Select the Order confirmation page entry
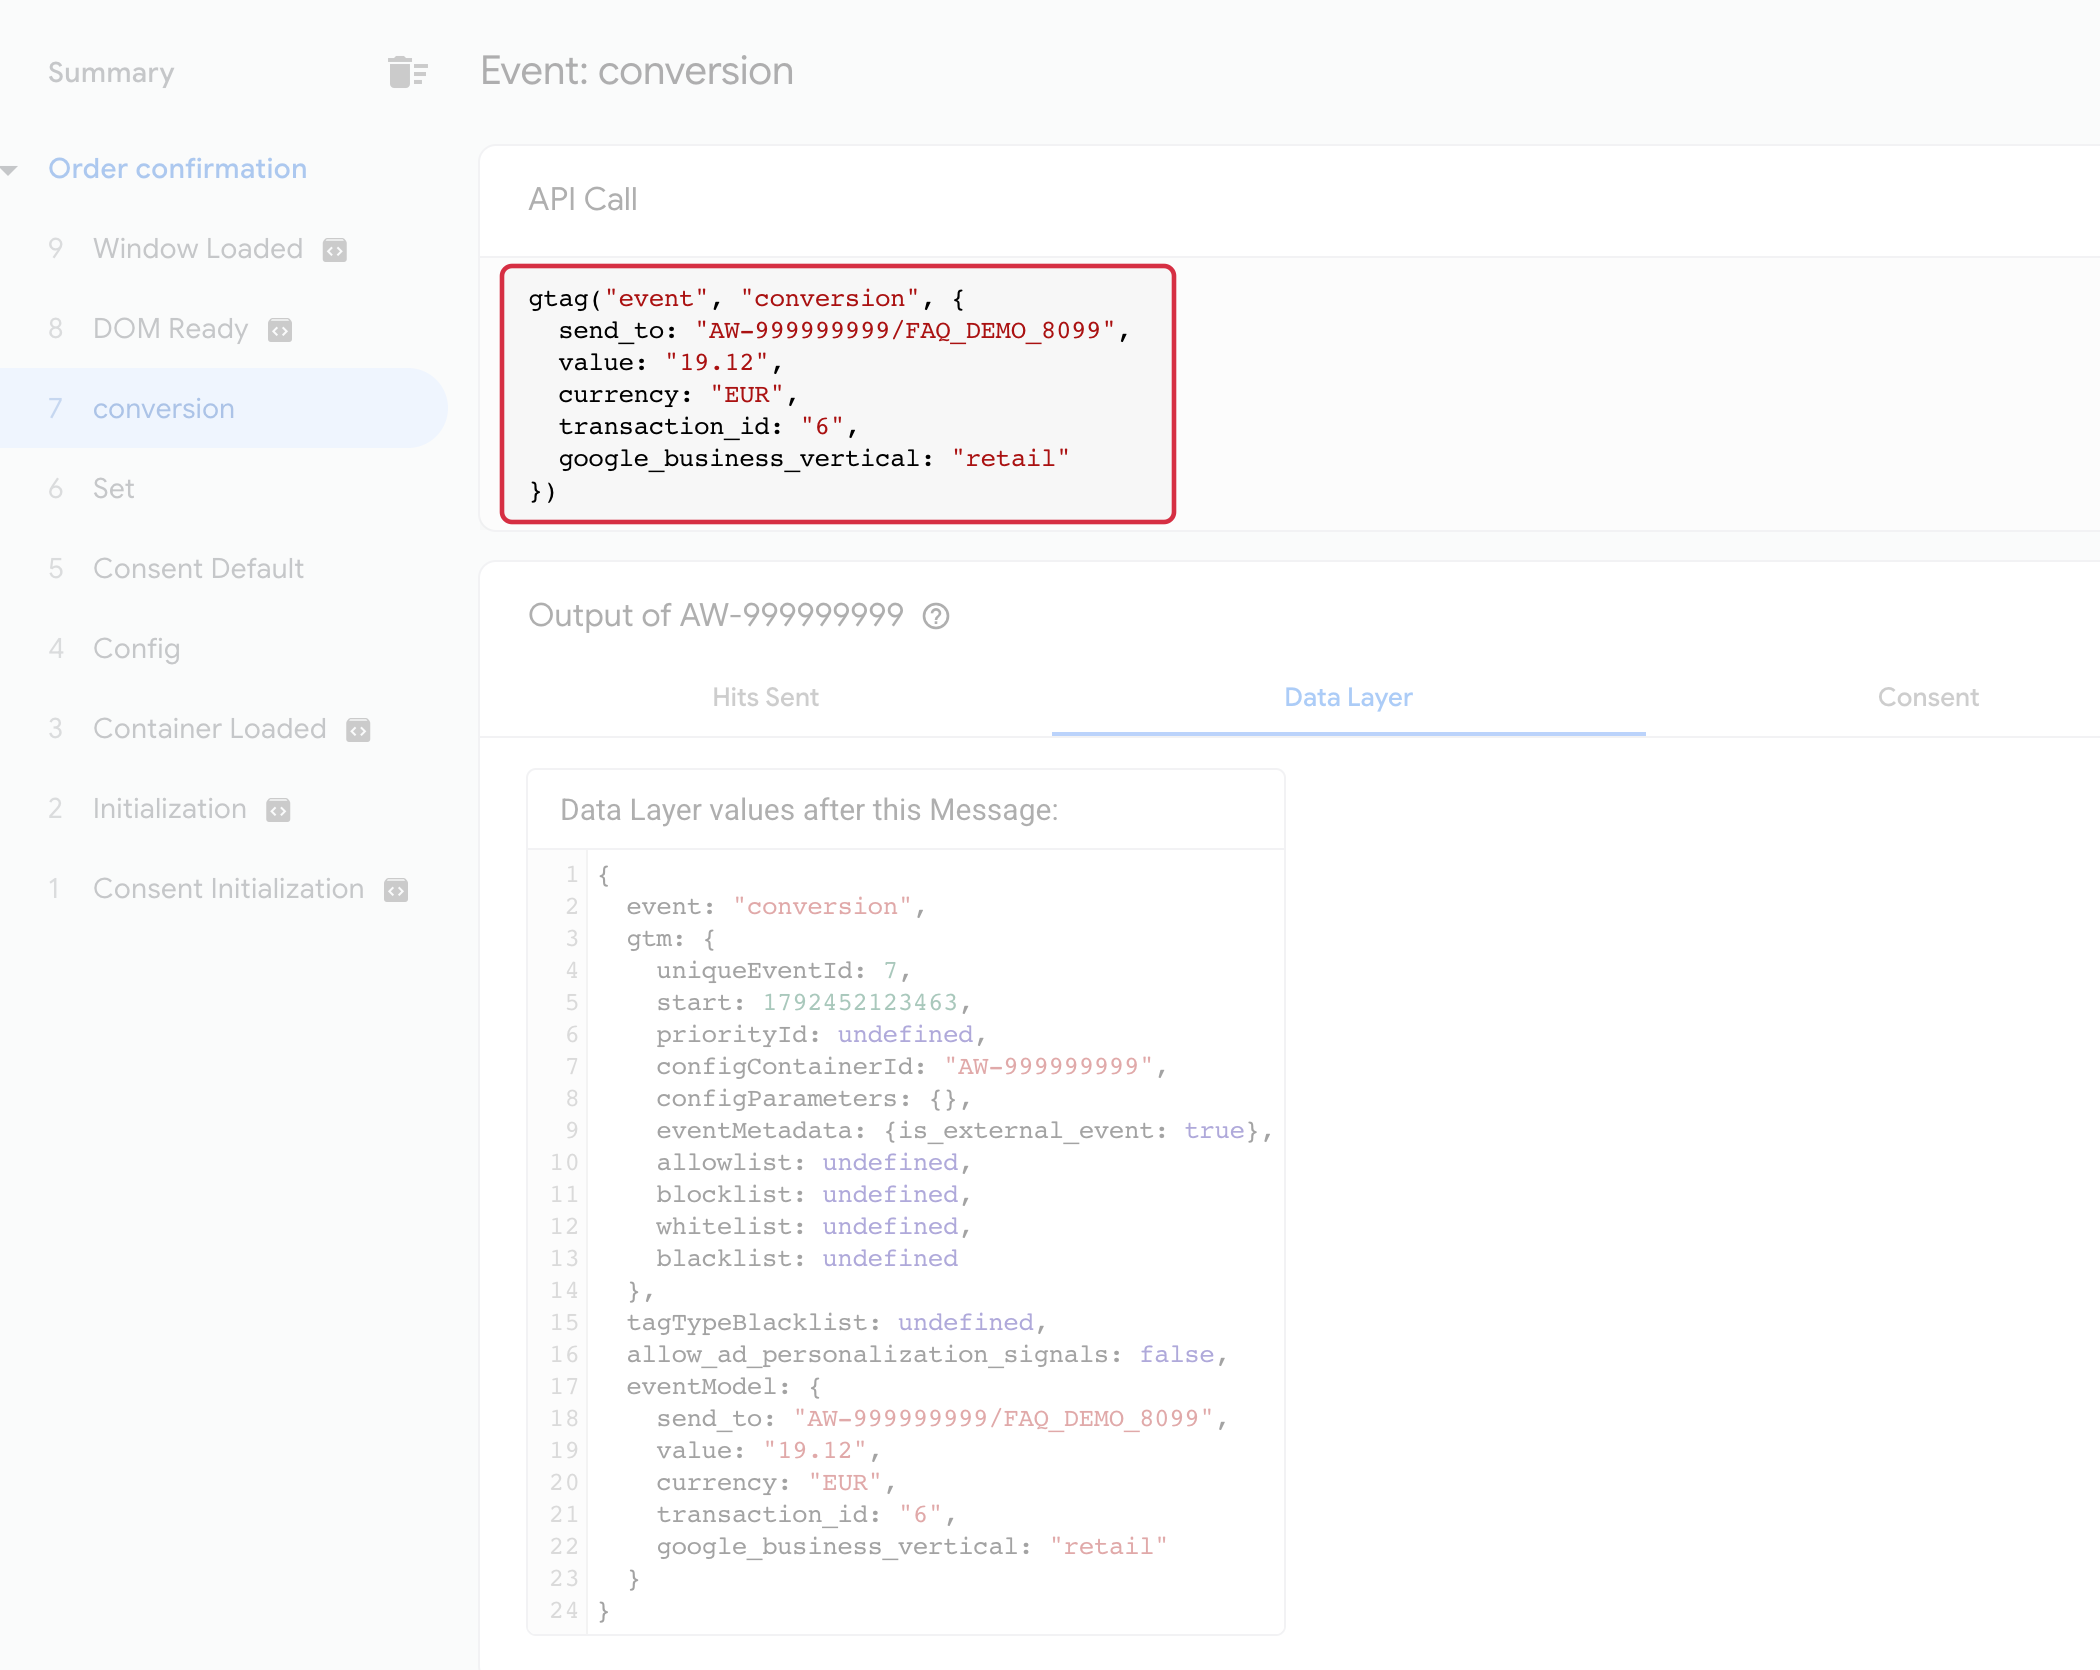The height and width of the screenshot is (1670, 2100). [x=177, y=168]
